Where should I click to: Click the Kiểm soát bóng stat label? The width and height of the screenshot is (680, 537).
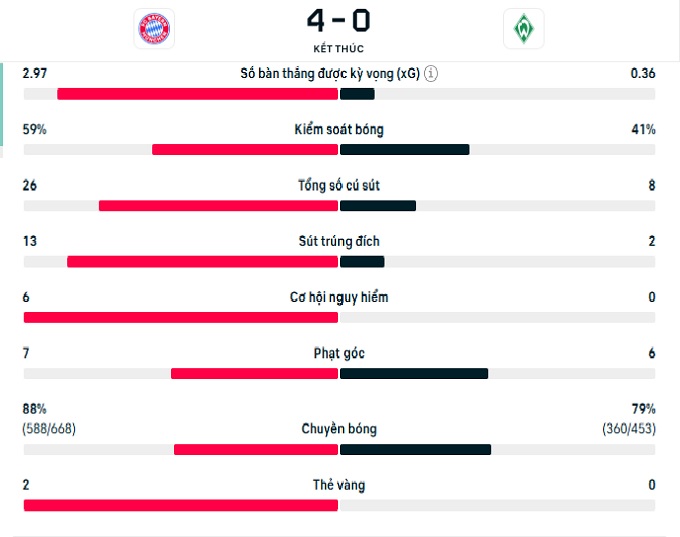pos(339,129)
